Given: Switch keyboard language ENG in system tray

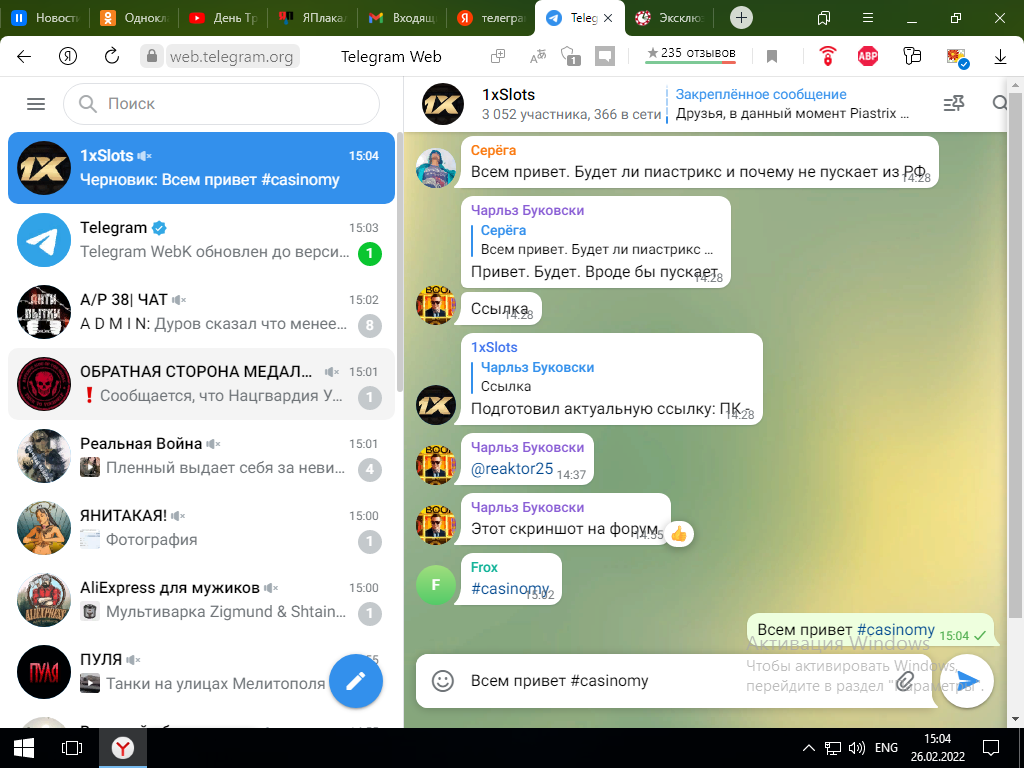Looking at the screenshot, I should point(886,747).
